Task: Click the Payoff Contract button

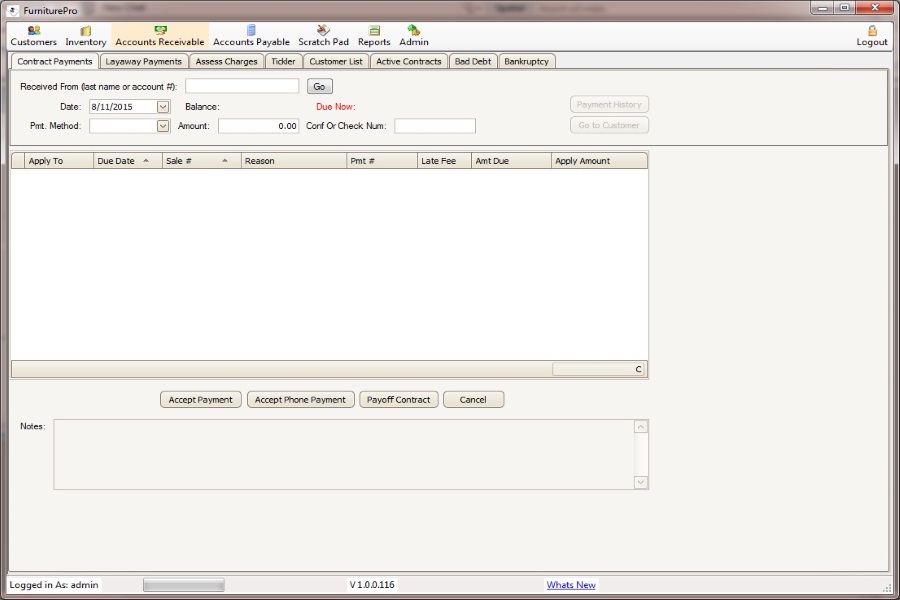Action: (398, 400)
